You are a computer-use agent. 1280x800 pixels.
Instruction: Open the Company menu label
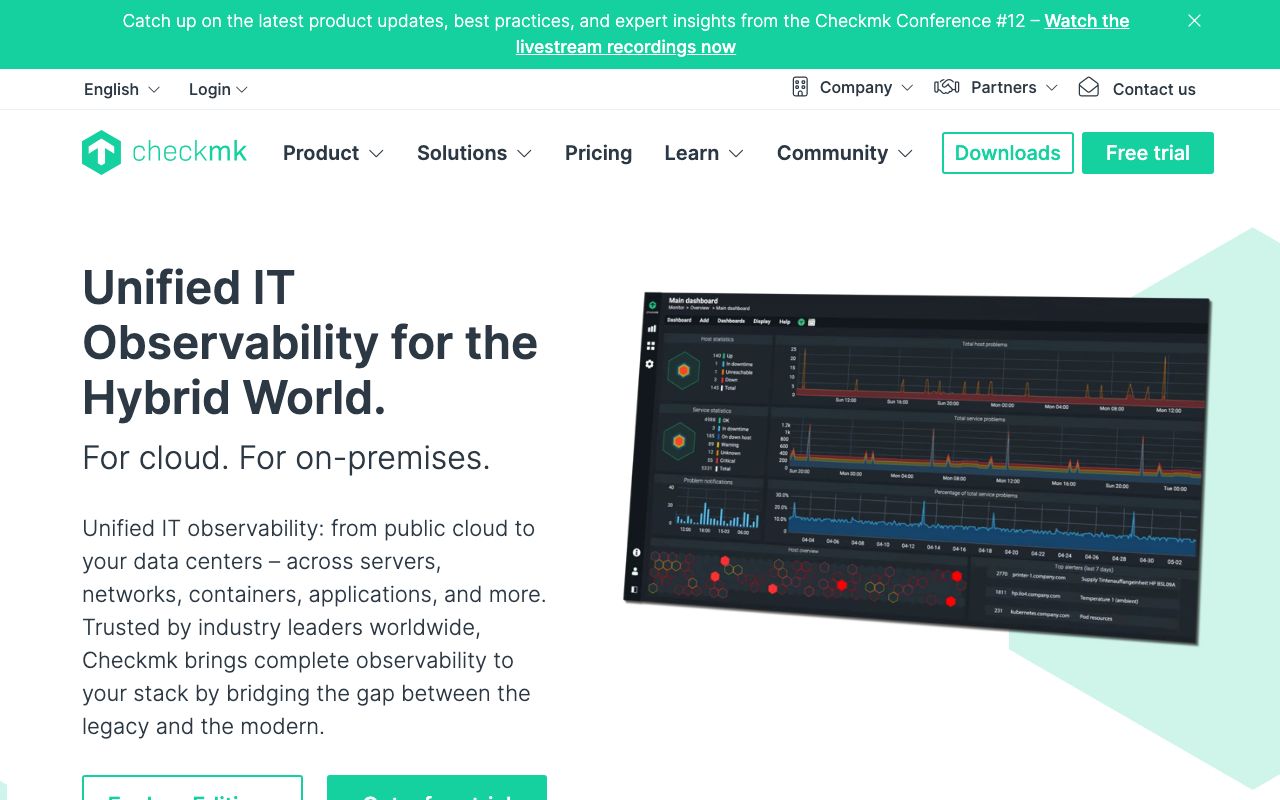coord(856,88)
